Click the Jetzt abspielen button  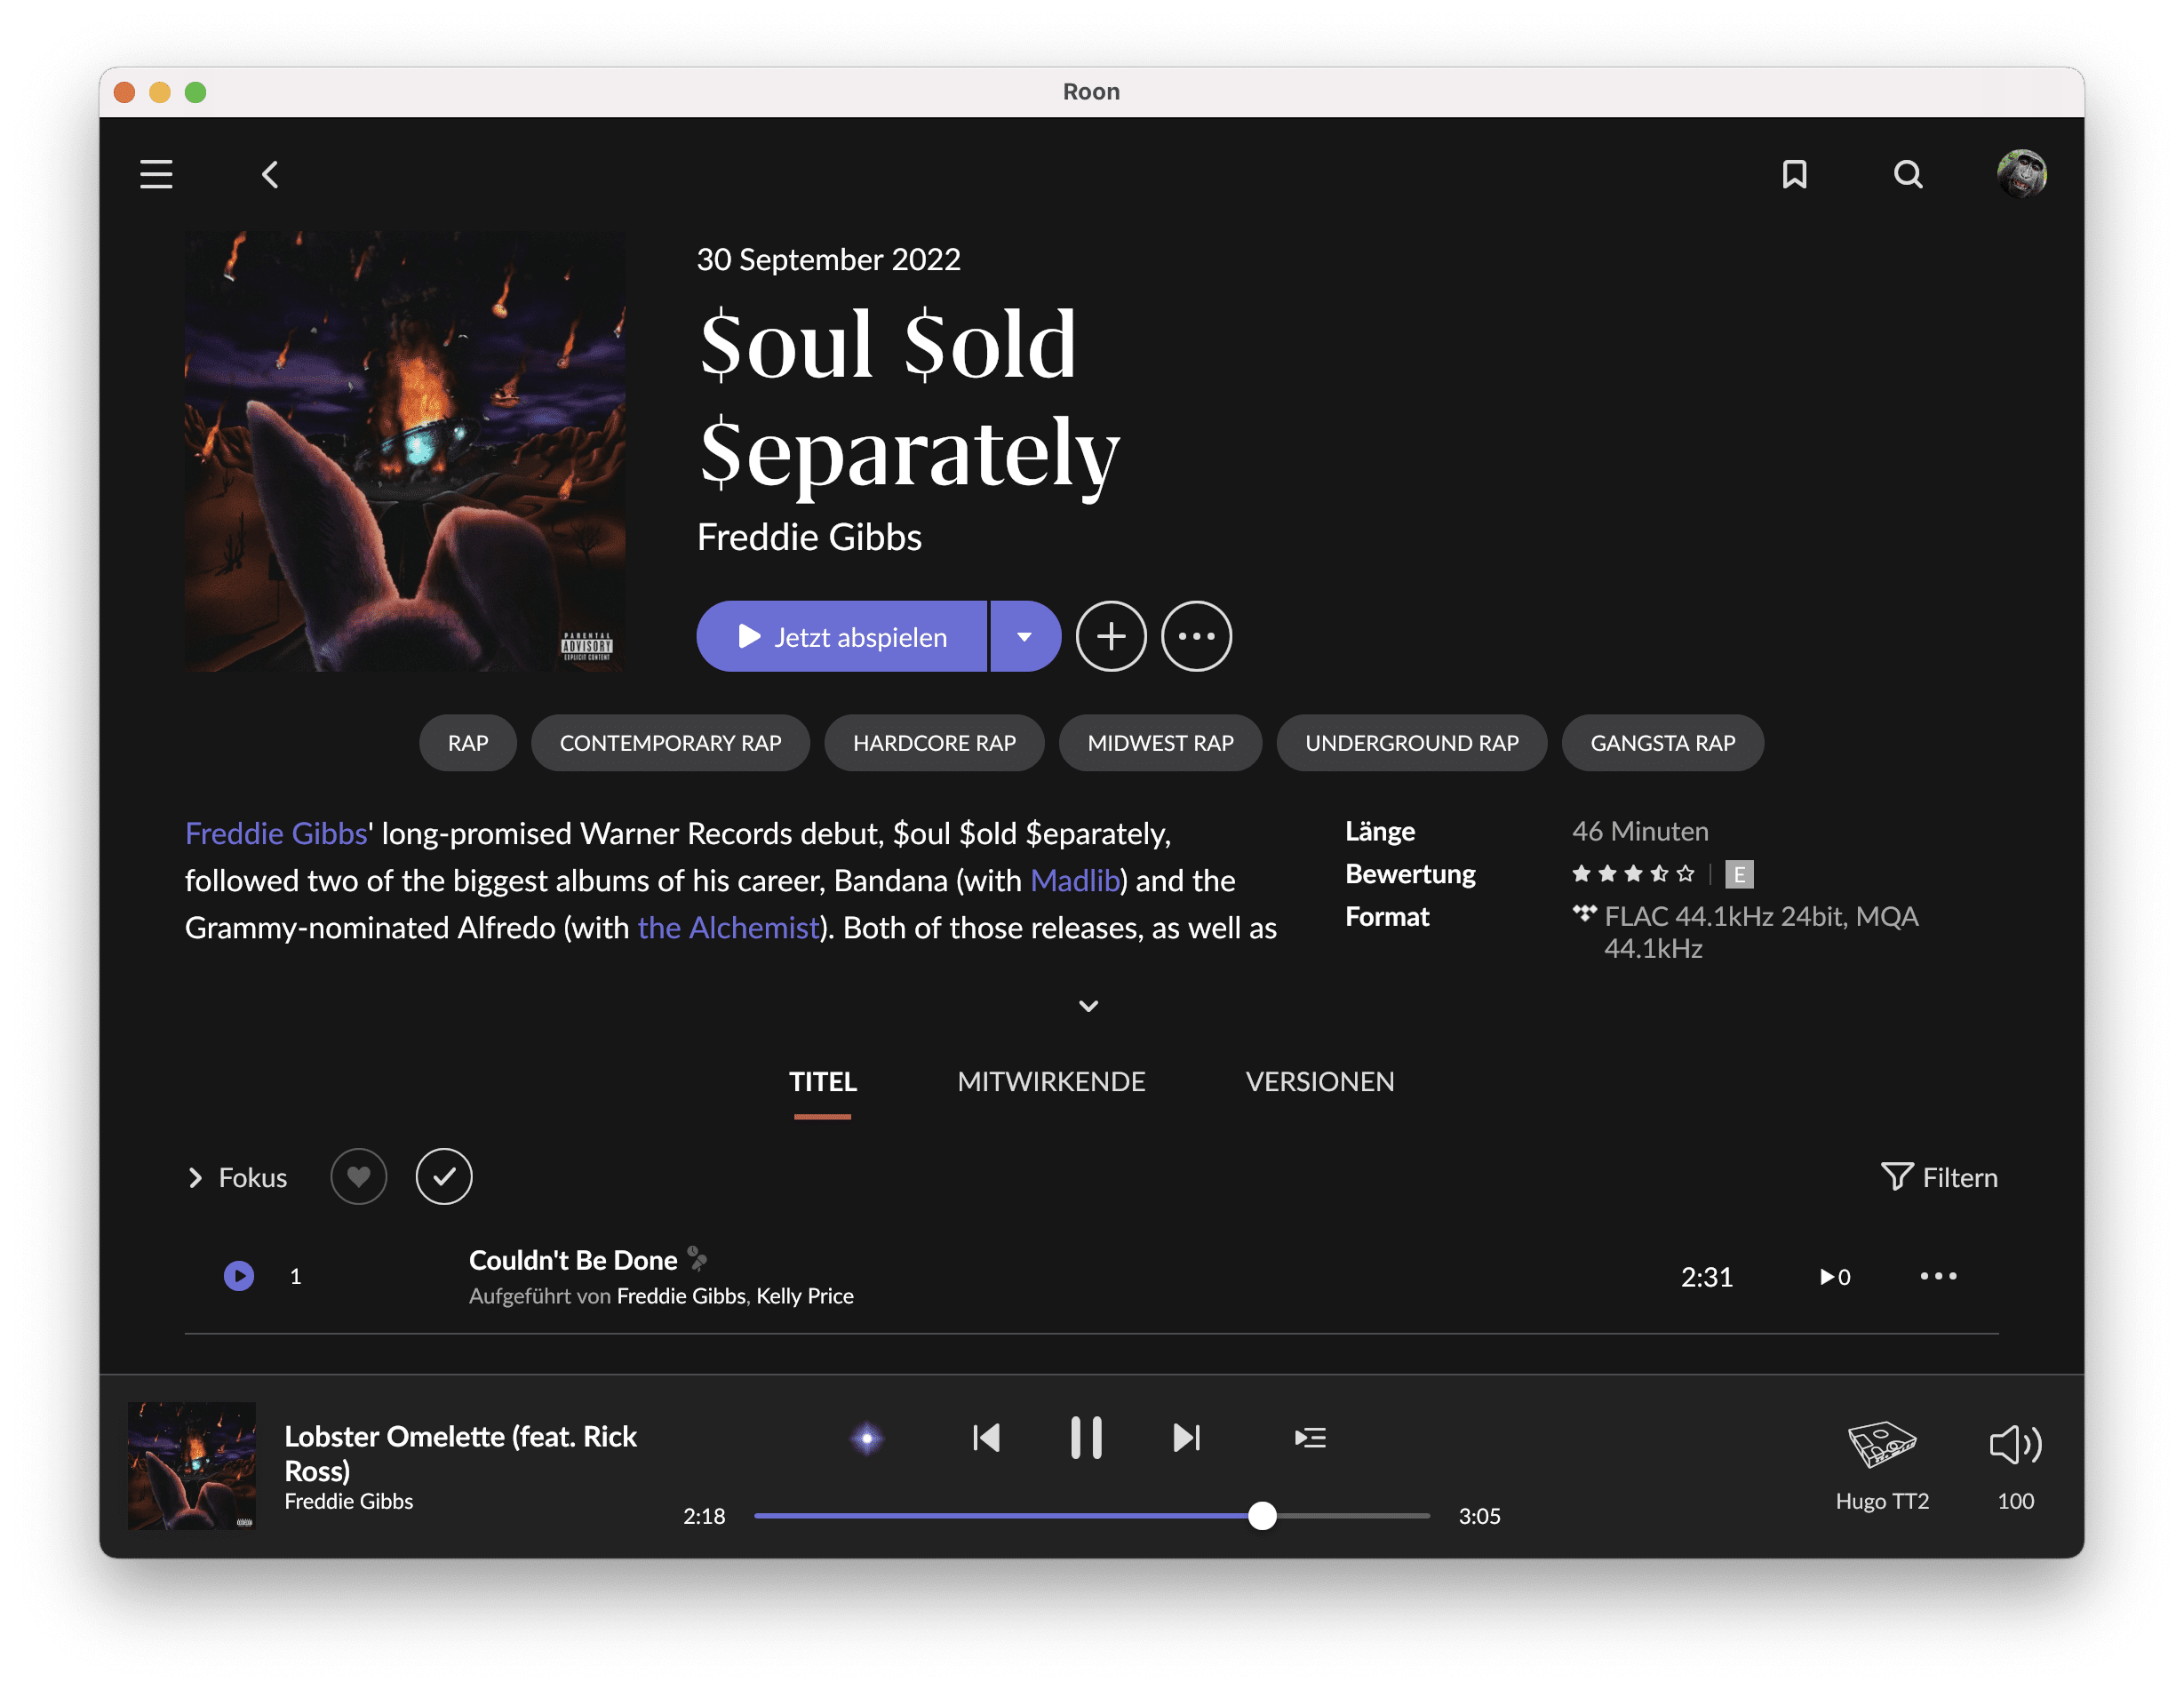pos(842,636)
